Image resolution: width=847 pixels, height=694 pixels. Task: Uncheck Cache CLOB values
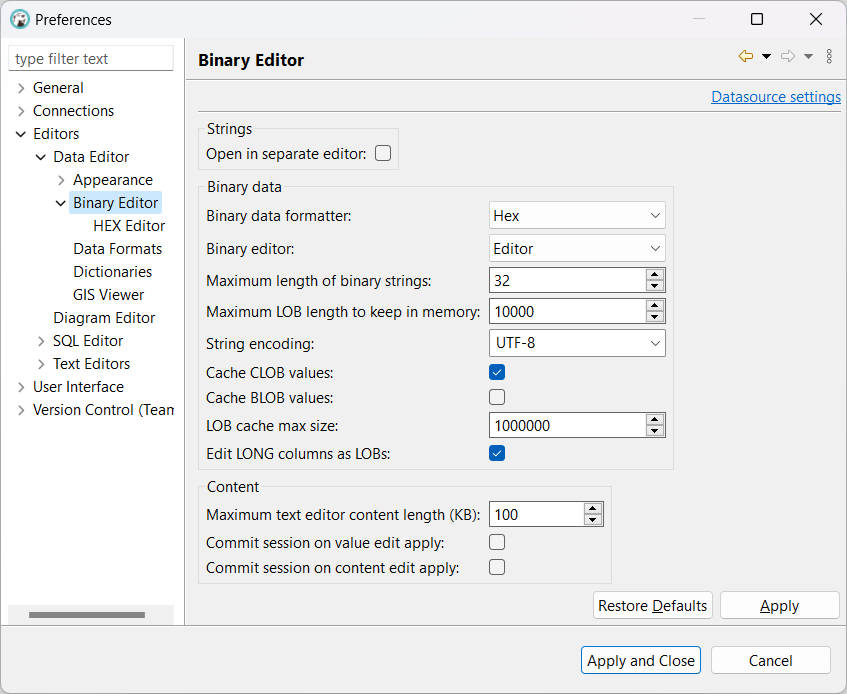497,372
